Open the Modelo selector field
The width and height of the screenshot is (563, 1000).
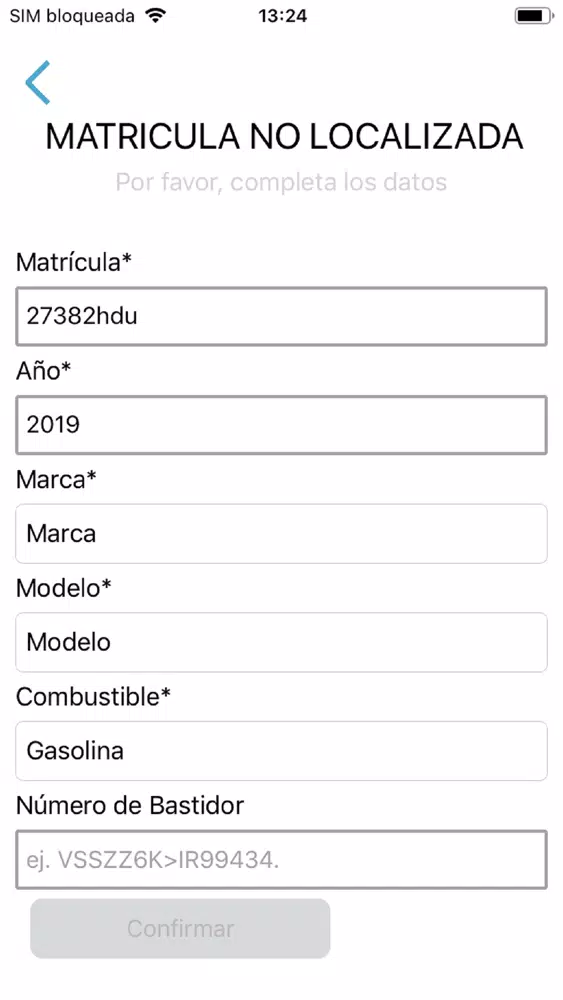281,642
